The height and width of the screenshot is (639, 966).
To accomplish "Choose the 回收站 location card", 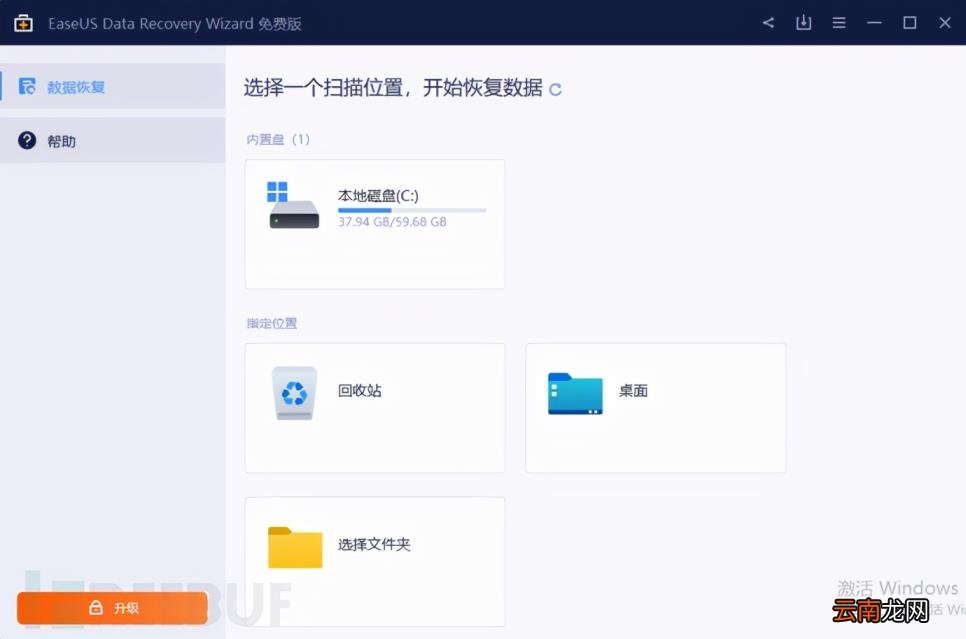I will click(375, 408).
